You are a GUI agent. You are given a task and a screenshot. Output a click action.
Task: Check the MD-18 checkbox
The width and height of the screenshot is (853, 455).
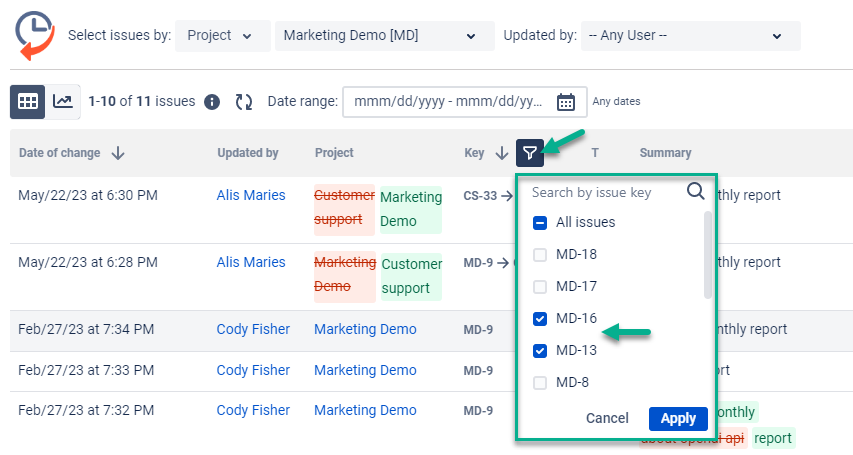coord(540,255)
